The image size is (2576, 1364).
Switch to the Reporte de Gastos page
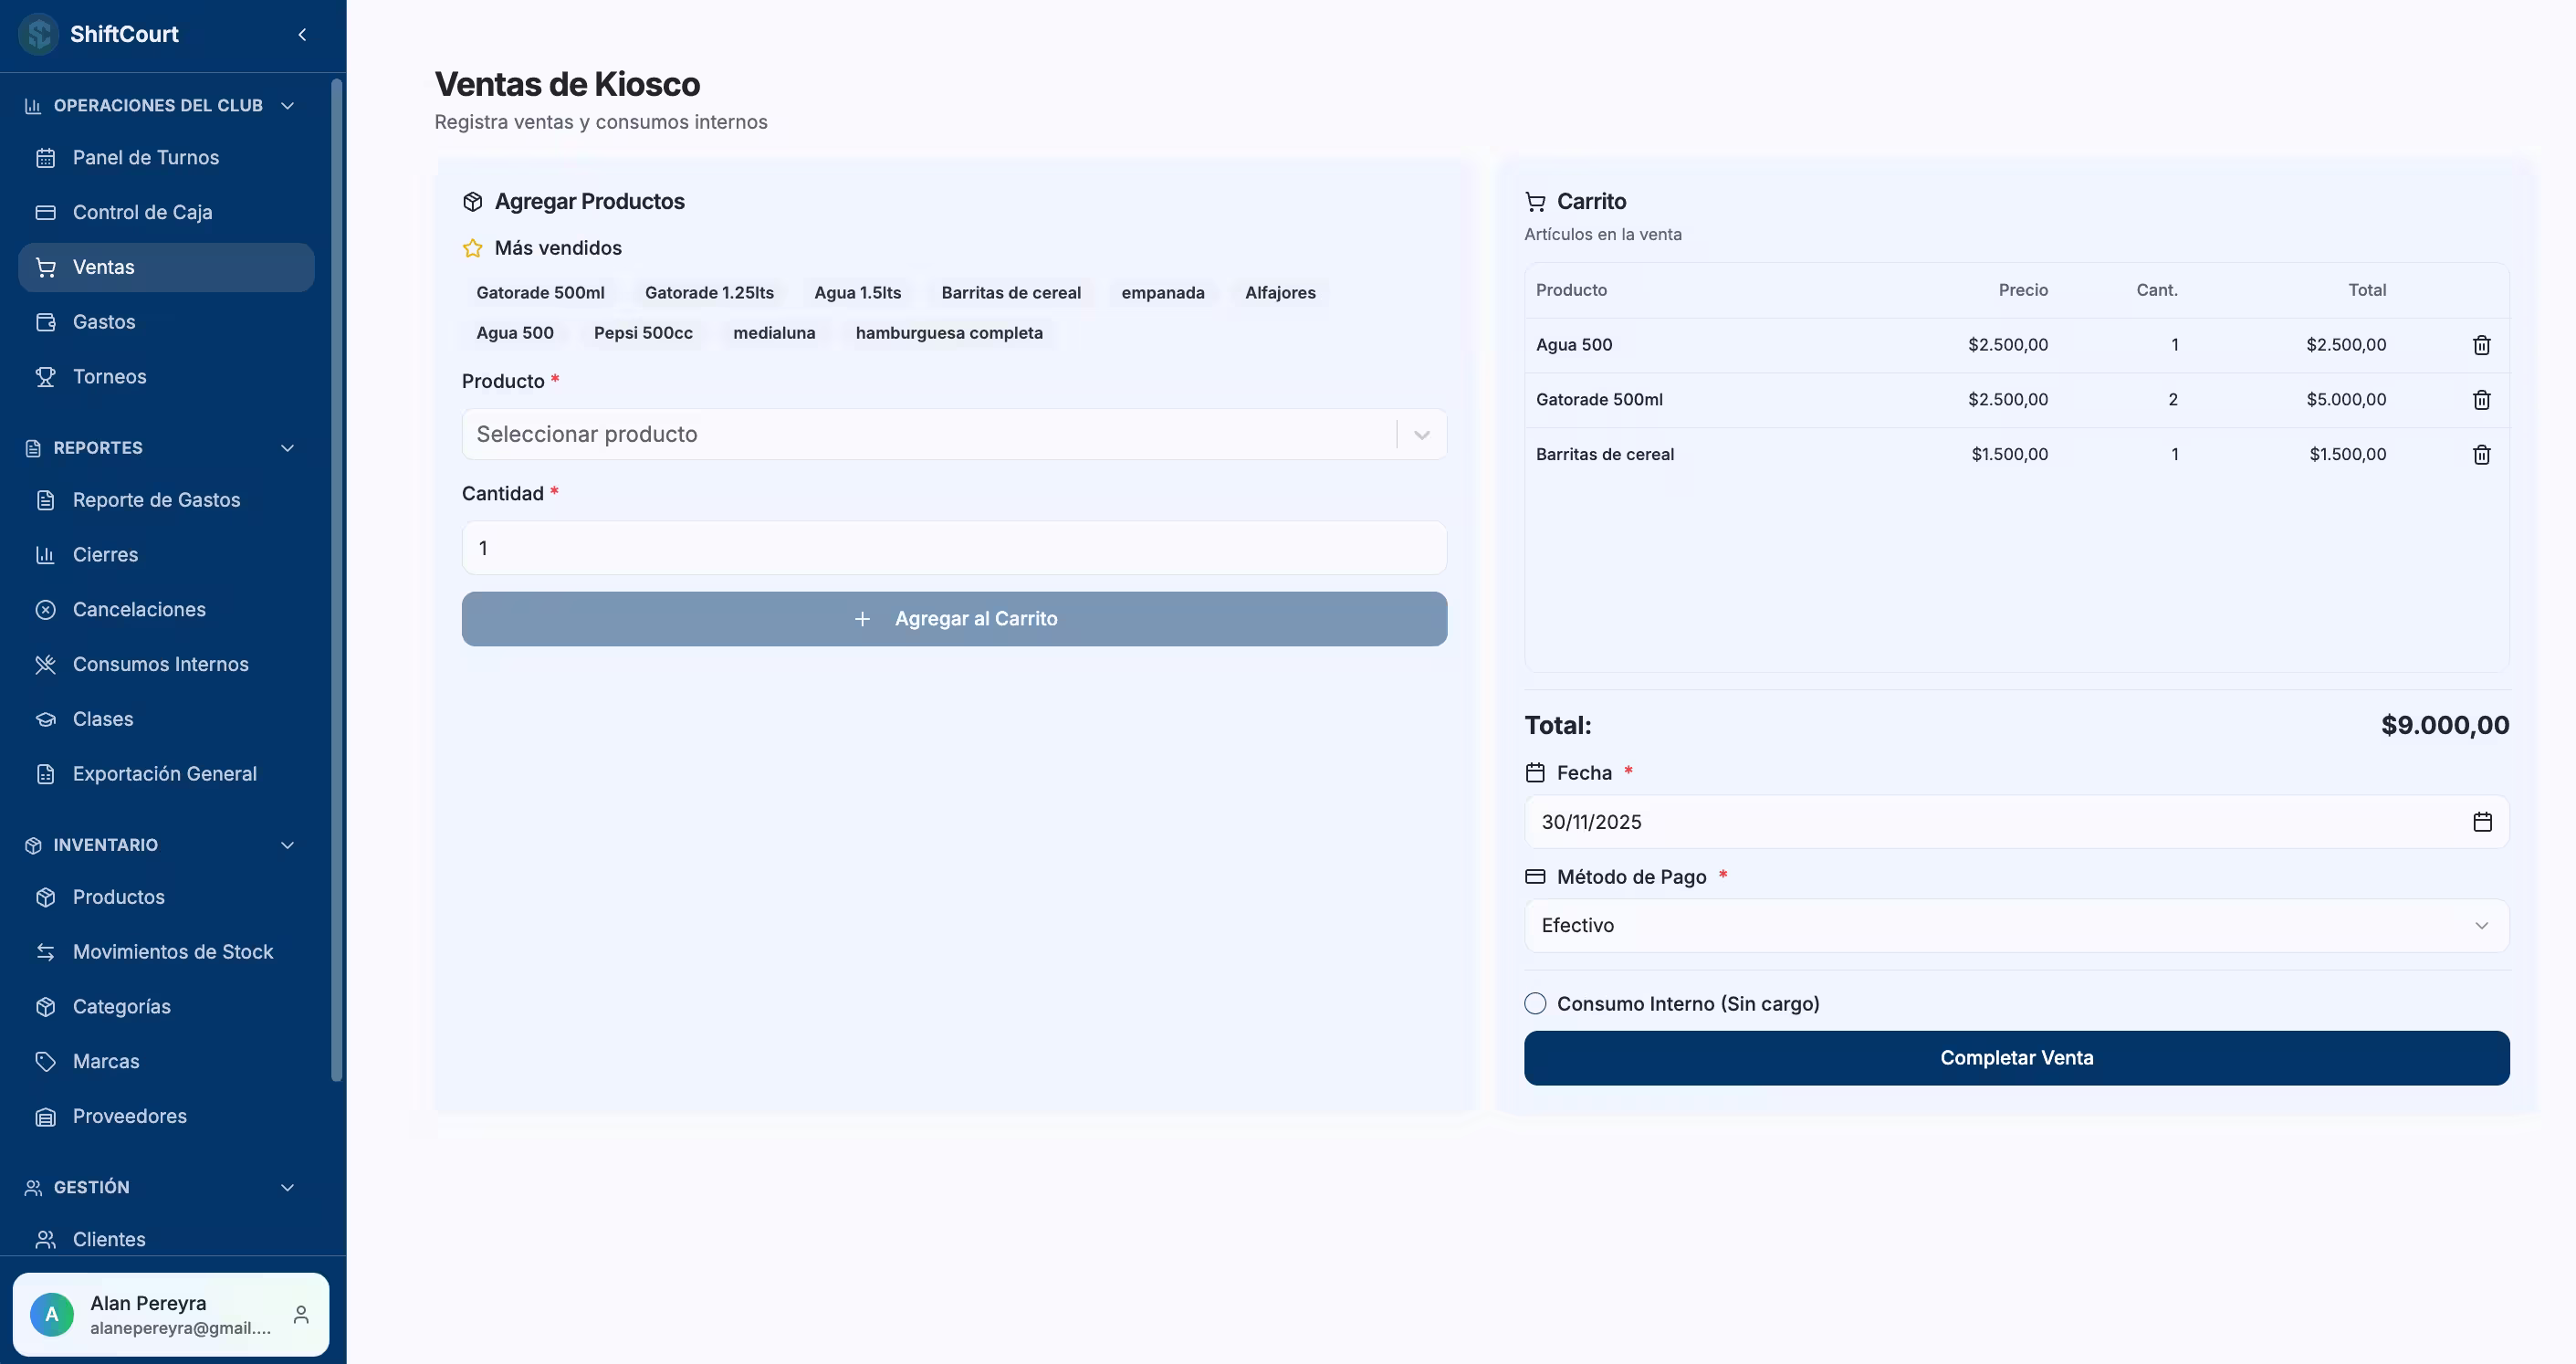(156, 499)
